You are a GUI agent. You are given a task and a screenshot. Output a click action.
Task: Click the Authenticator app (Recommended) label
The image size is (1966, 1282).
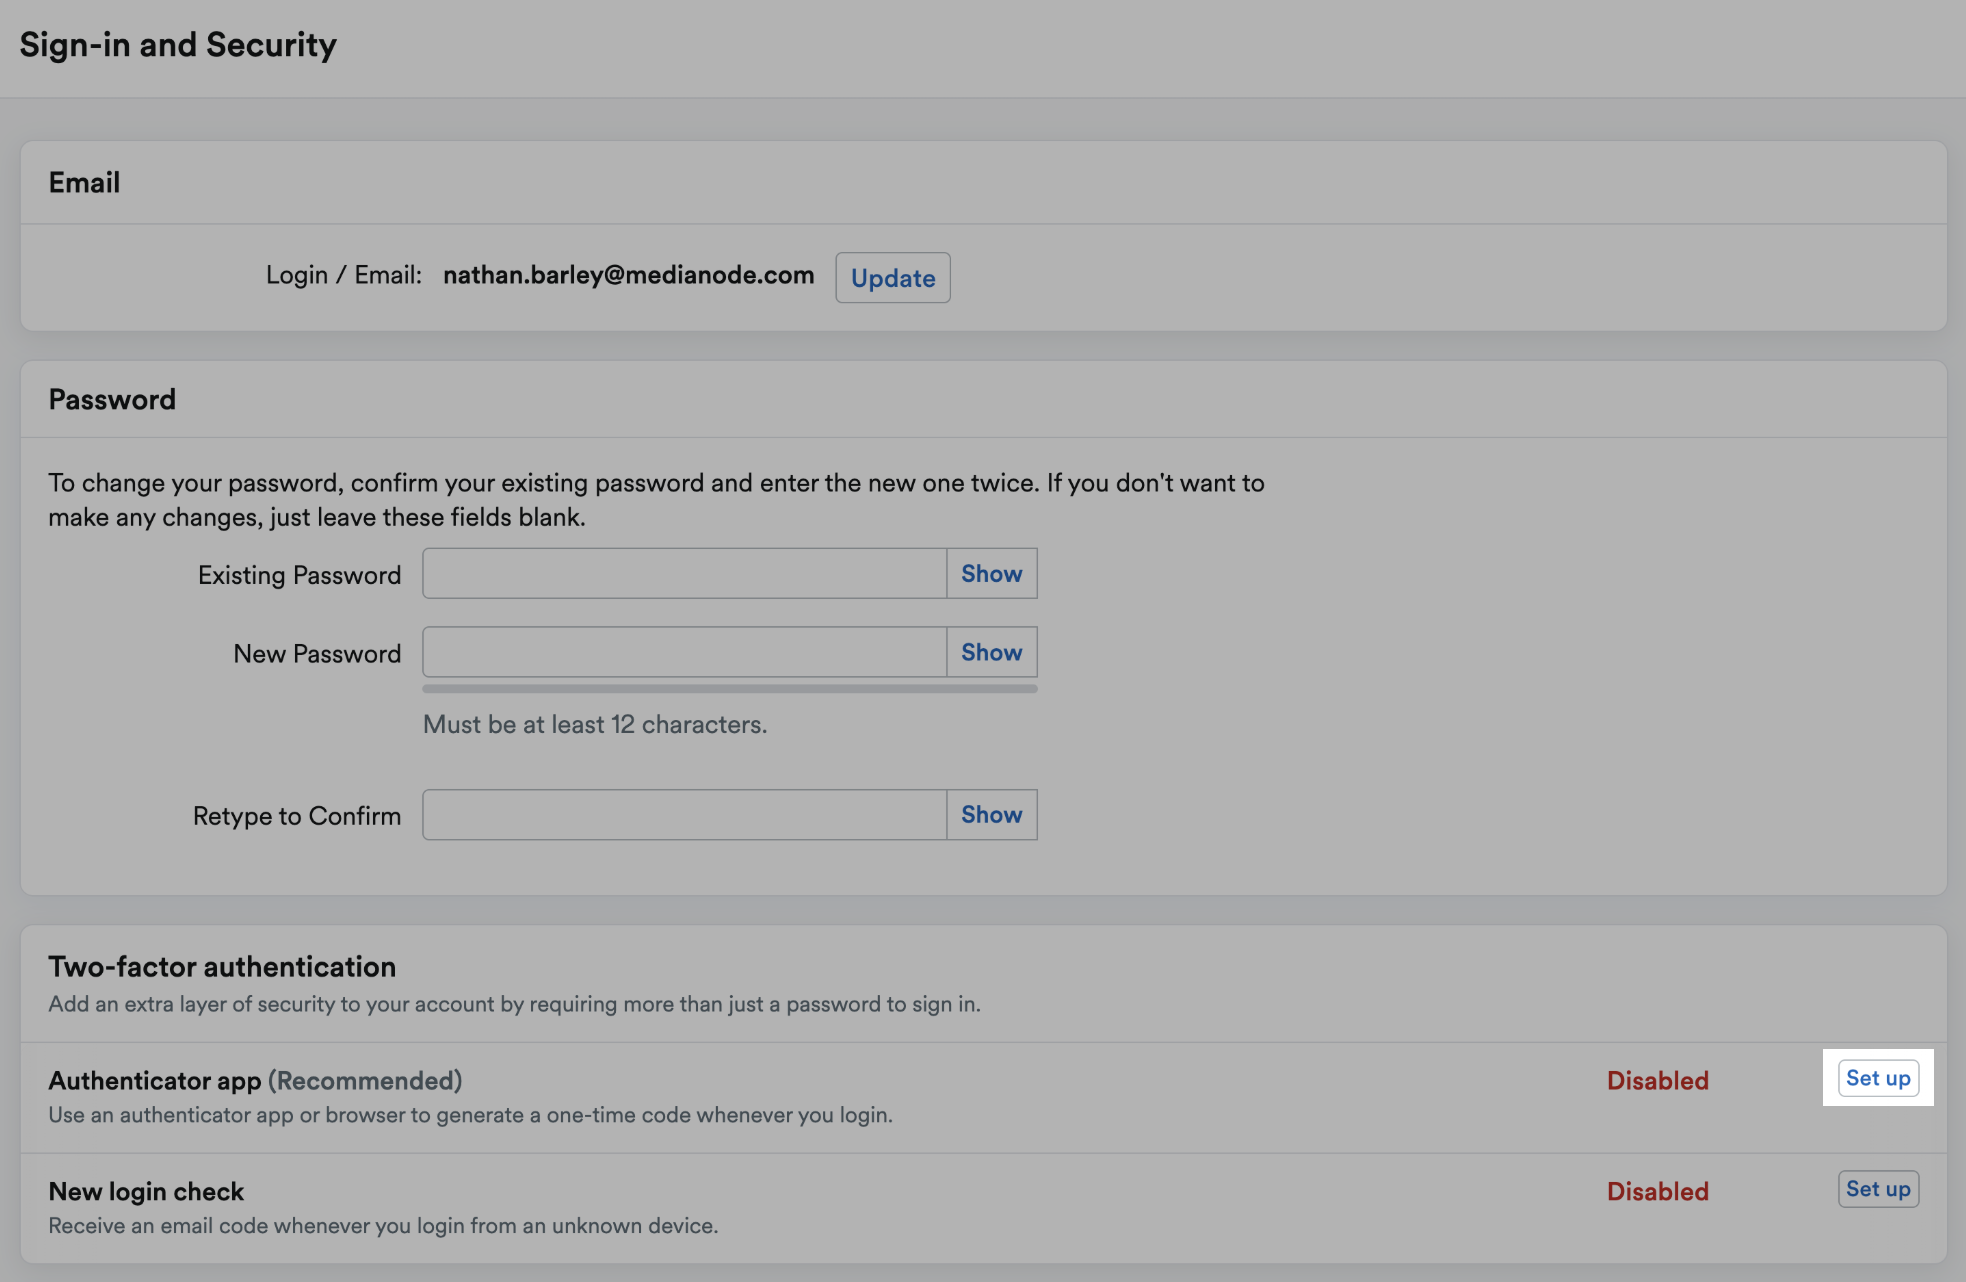click(x=254, y=1080)
